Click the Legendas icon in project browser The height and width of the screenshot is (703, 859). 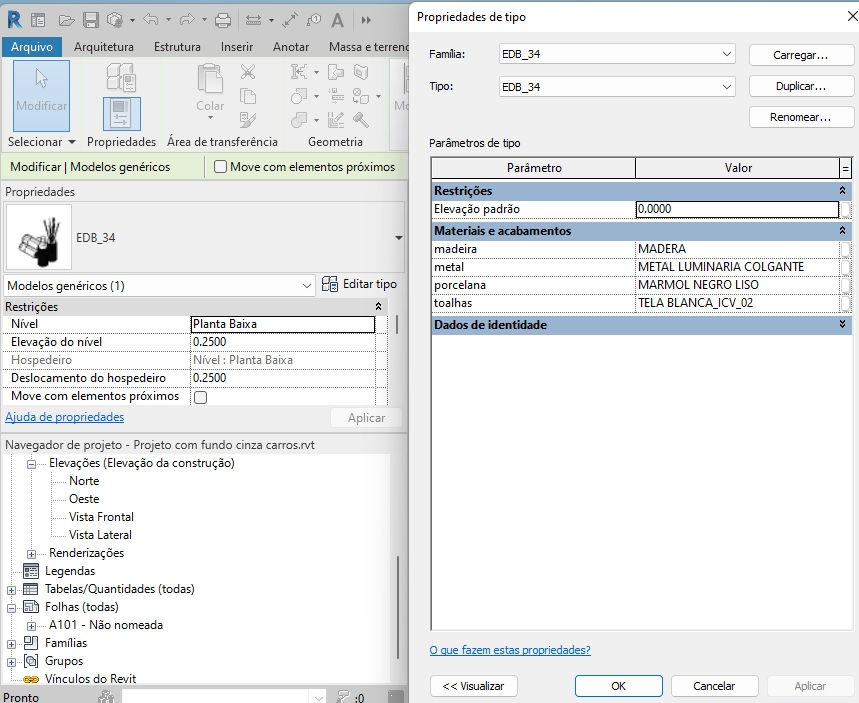[31, 571]
